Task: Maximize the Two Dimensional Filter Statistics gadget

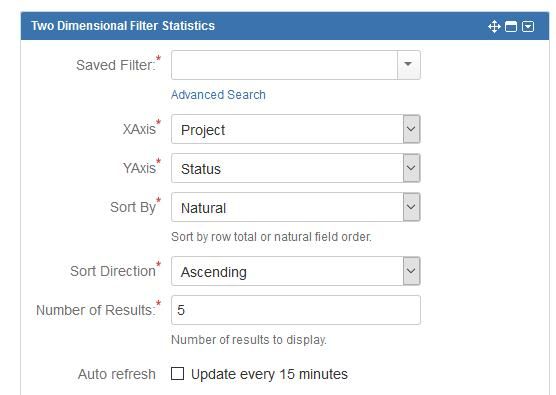Action: click(x=511, y=26)
